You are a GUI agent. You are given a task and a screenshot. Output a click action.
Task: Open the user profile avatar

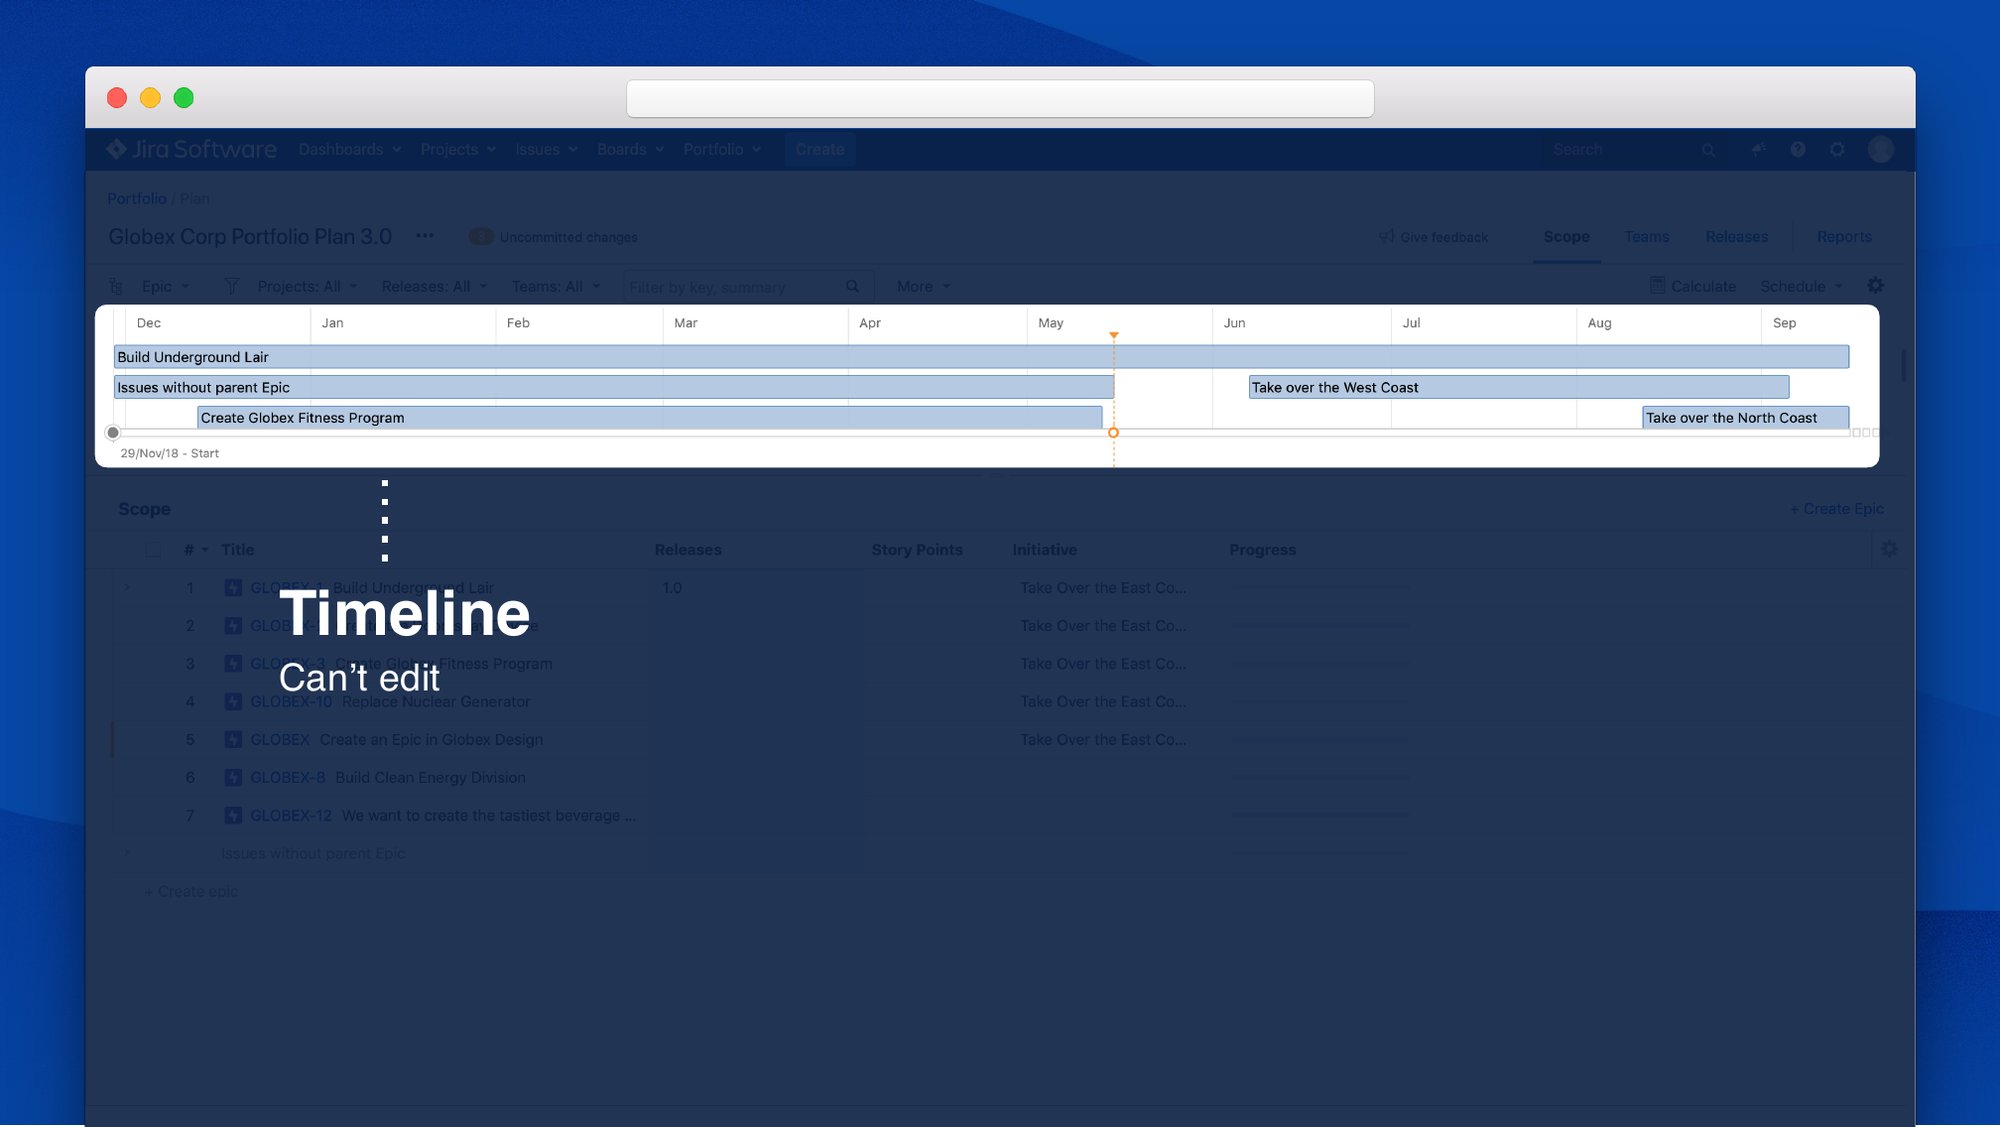[x=1881, y=149]
